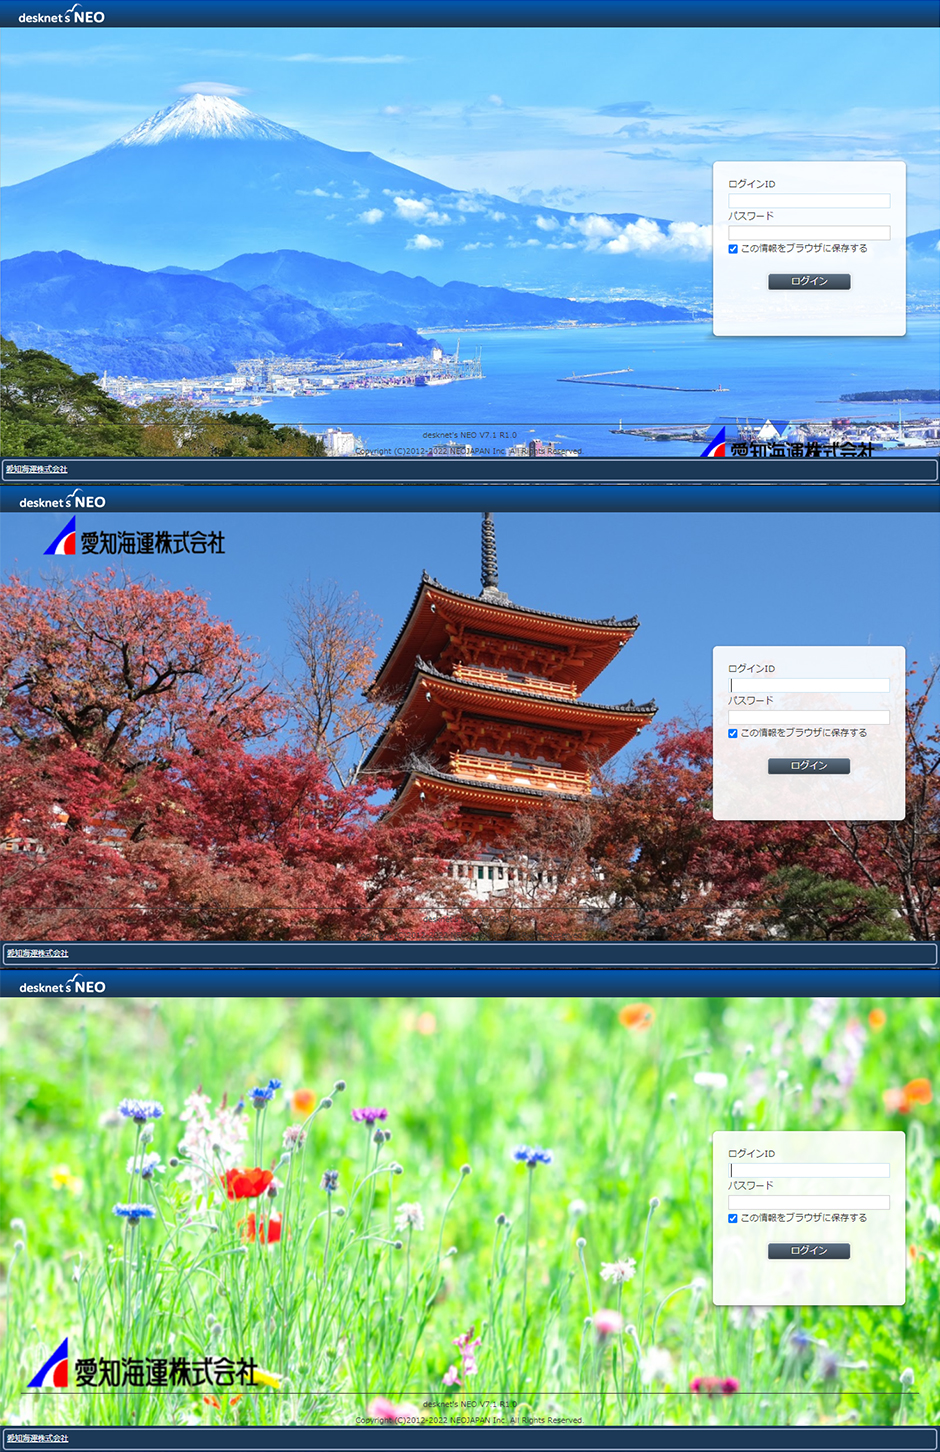Click 愛知海運株式会社 logo on flower field background
Screen dimensions: 940x1452
point(143,1368)
